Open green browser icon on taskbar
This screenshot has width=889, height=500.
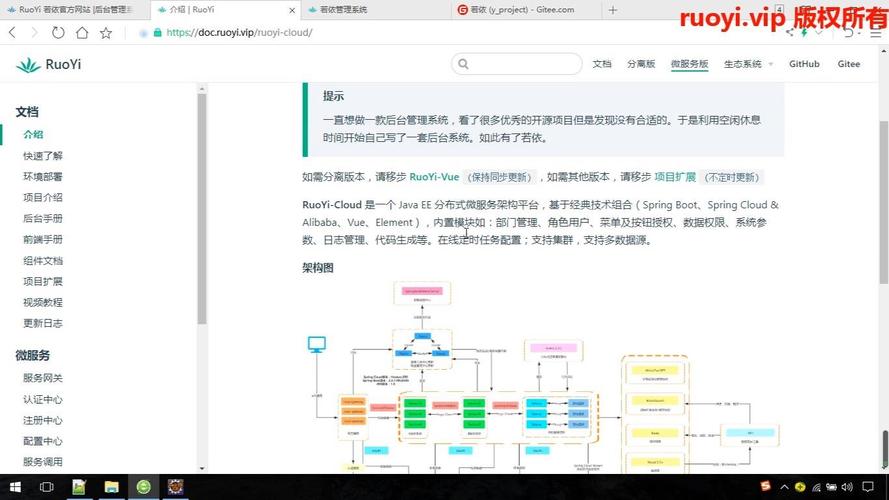tap(143, 487)
